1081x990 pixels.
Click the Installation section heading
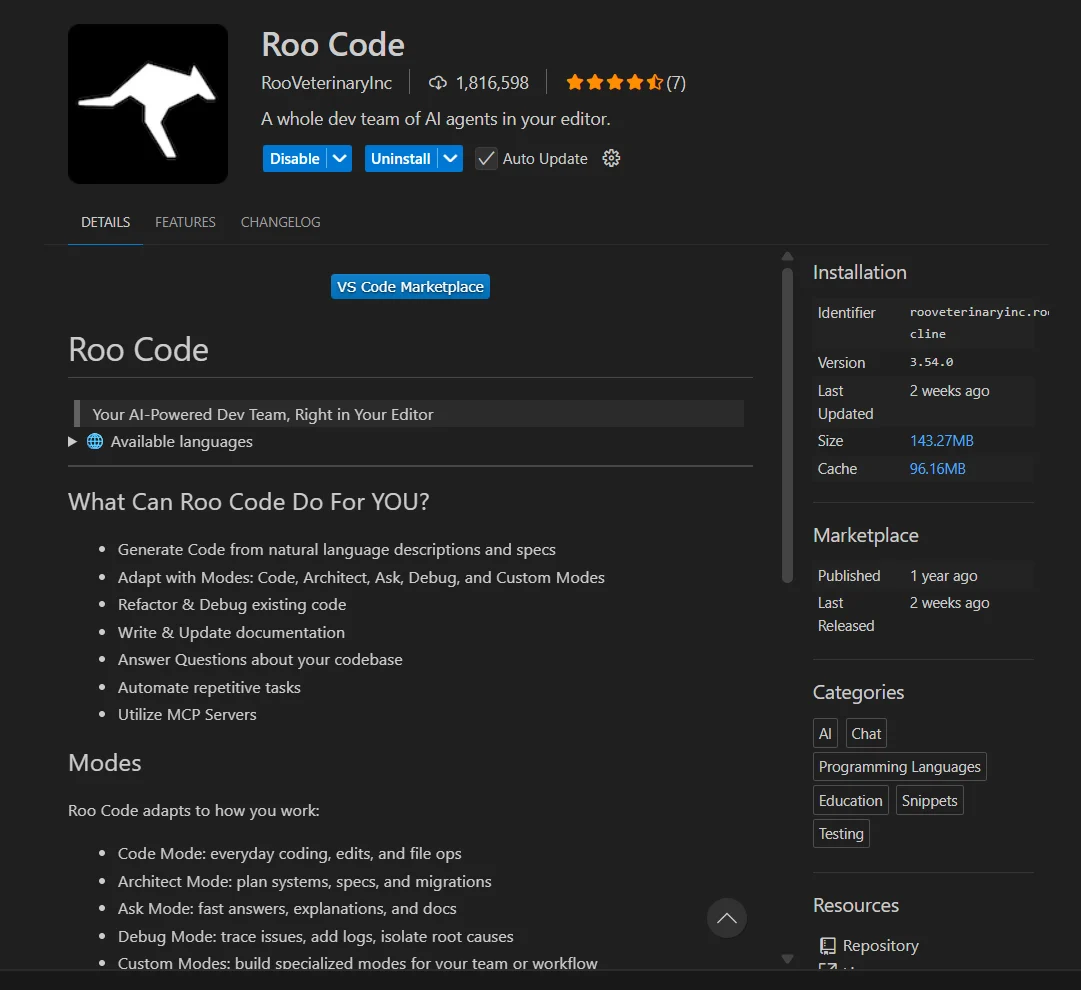click(860, 272)
